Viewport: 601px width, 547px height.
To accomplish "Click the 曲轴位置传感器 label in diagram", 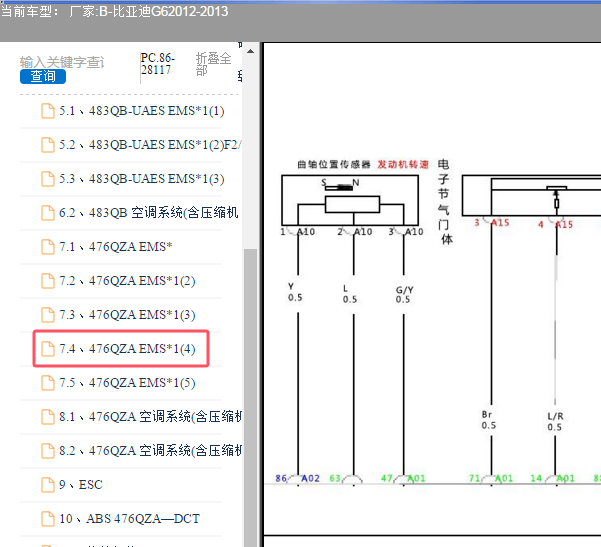I will tap(334, 165).
